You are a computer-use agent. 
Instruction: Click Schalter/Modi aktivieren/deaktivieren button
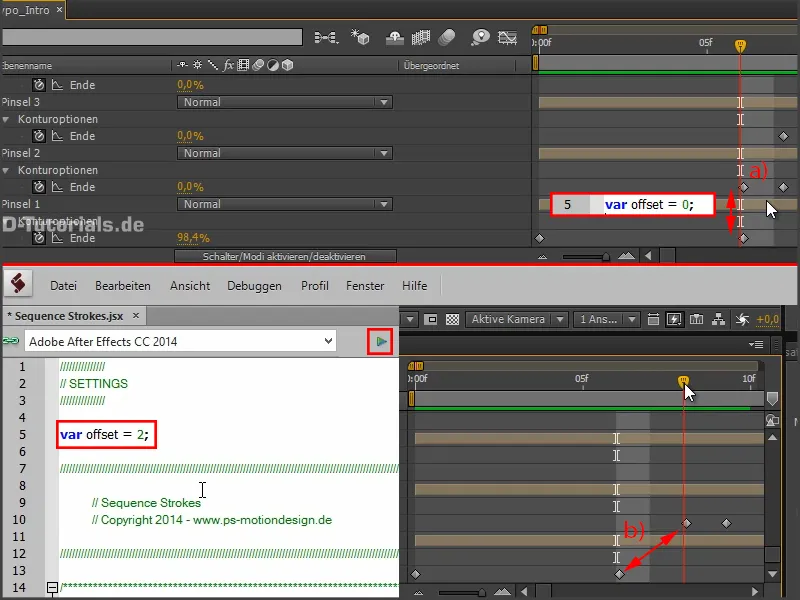285,256
